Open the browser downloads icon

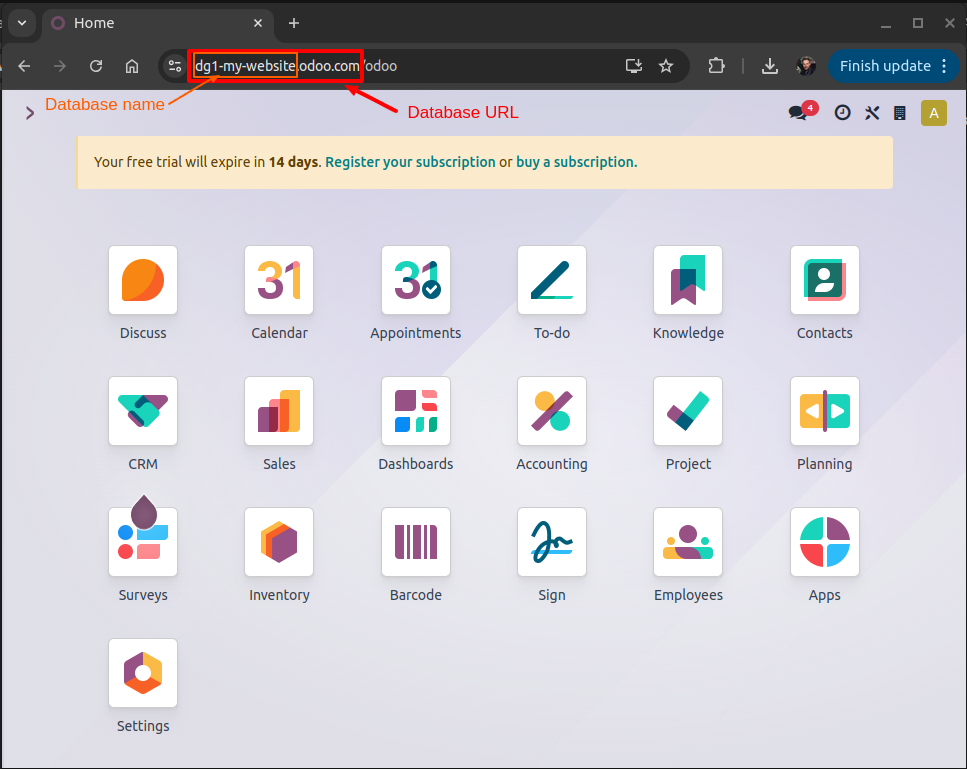(x=769, y=66)
